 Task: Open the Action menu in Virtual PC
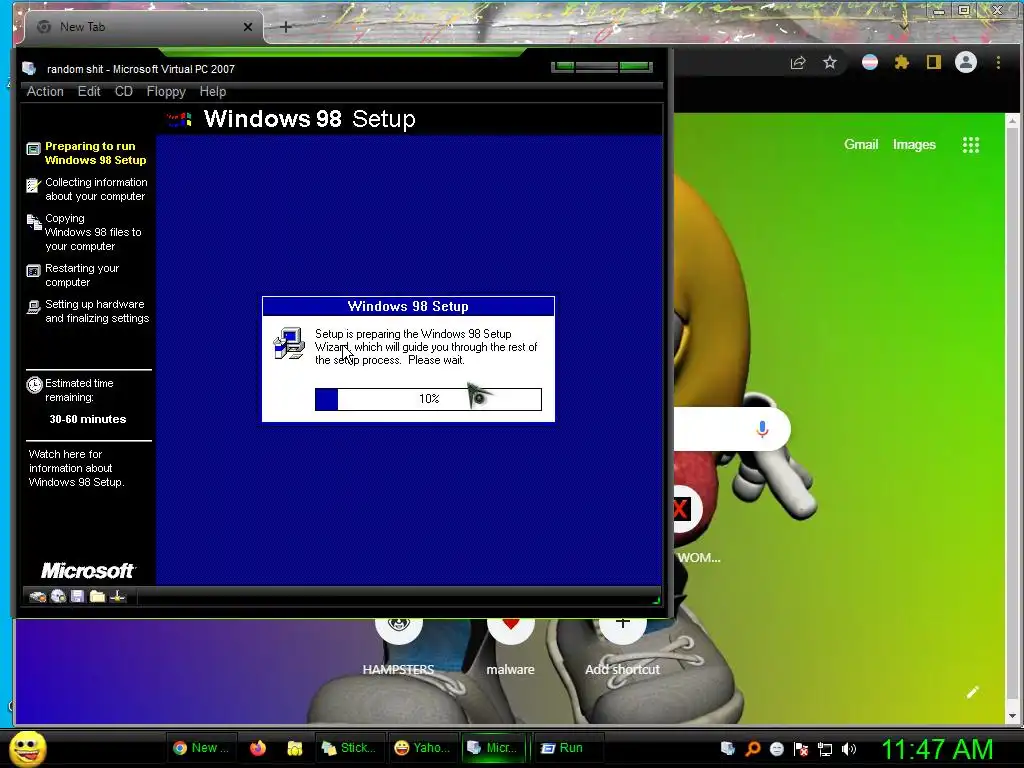[x=45, y=91]
